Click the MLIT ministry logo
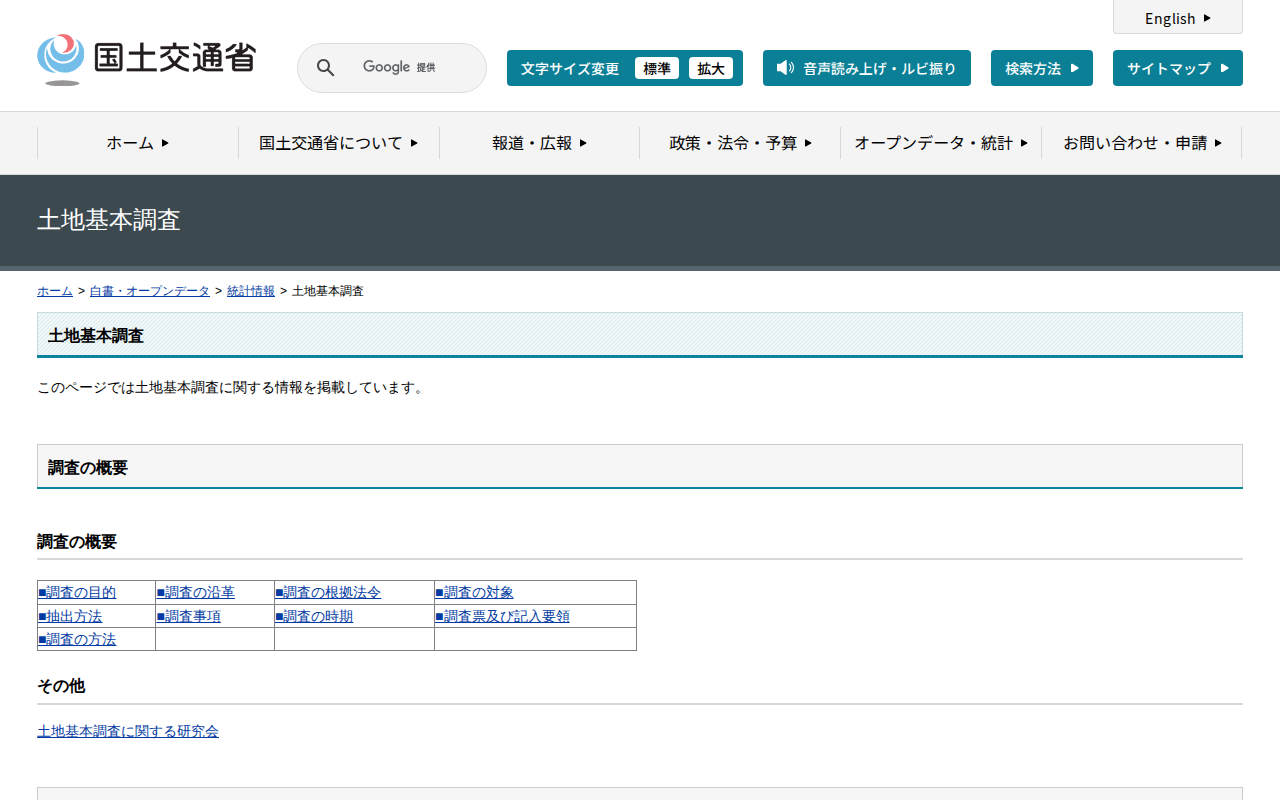 (146, 59)
